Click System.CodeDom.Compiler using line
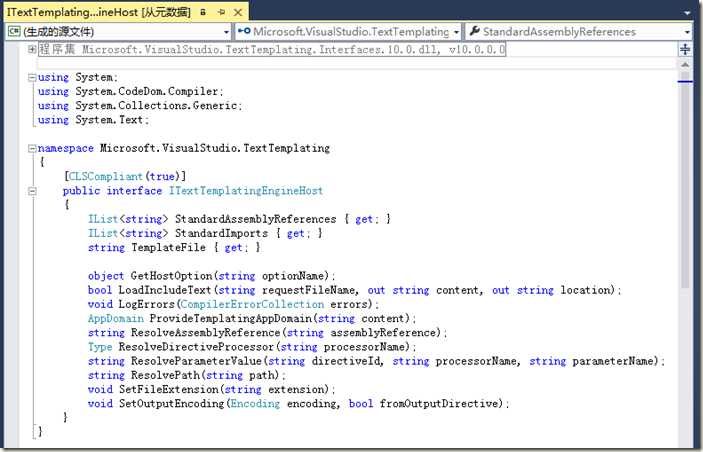Screen dimensions: 703x452 (x=130, y=91)
